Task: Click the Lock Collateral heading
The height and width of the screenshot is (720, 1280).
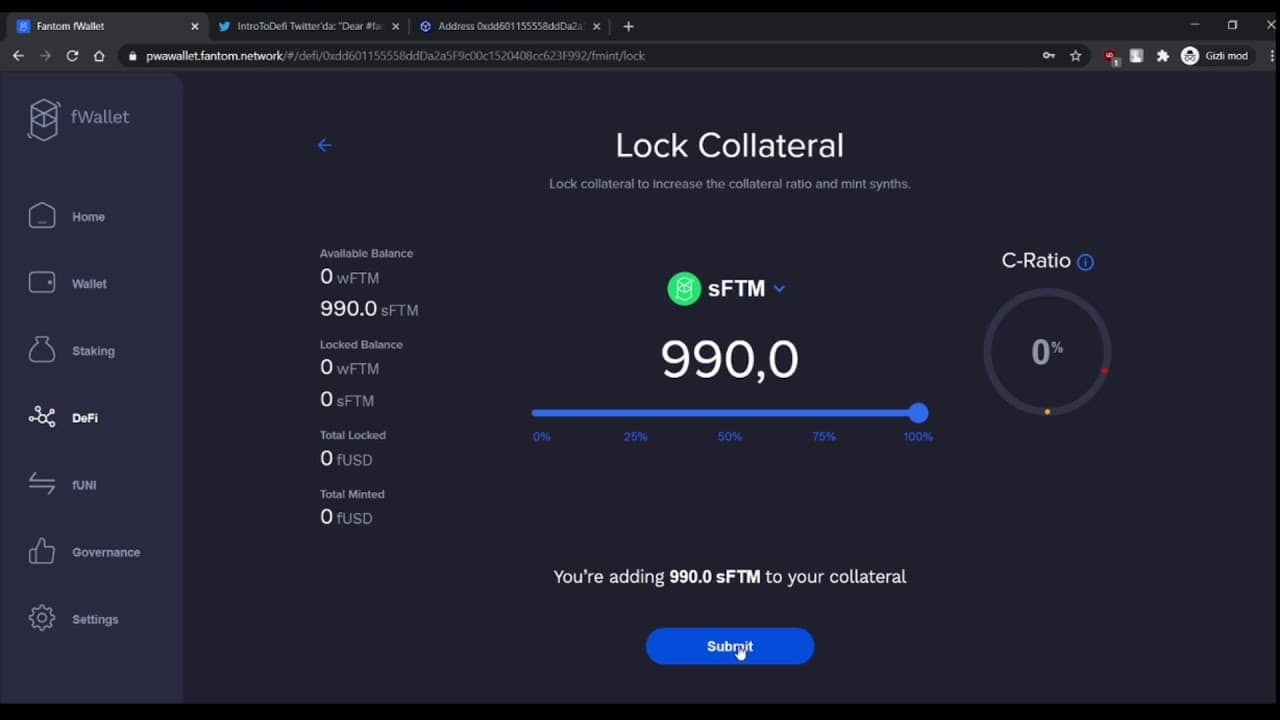Action: click(x=729, y=146)
